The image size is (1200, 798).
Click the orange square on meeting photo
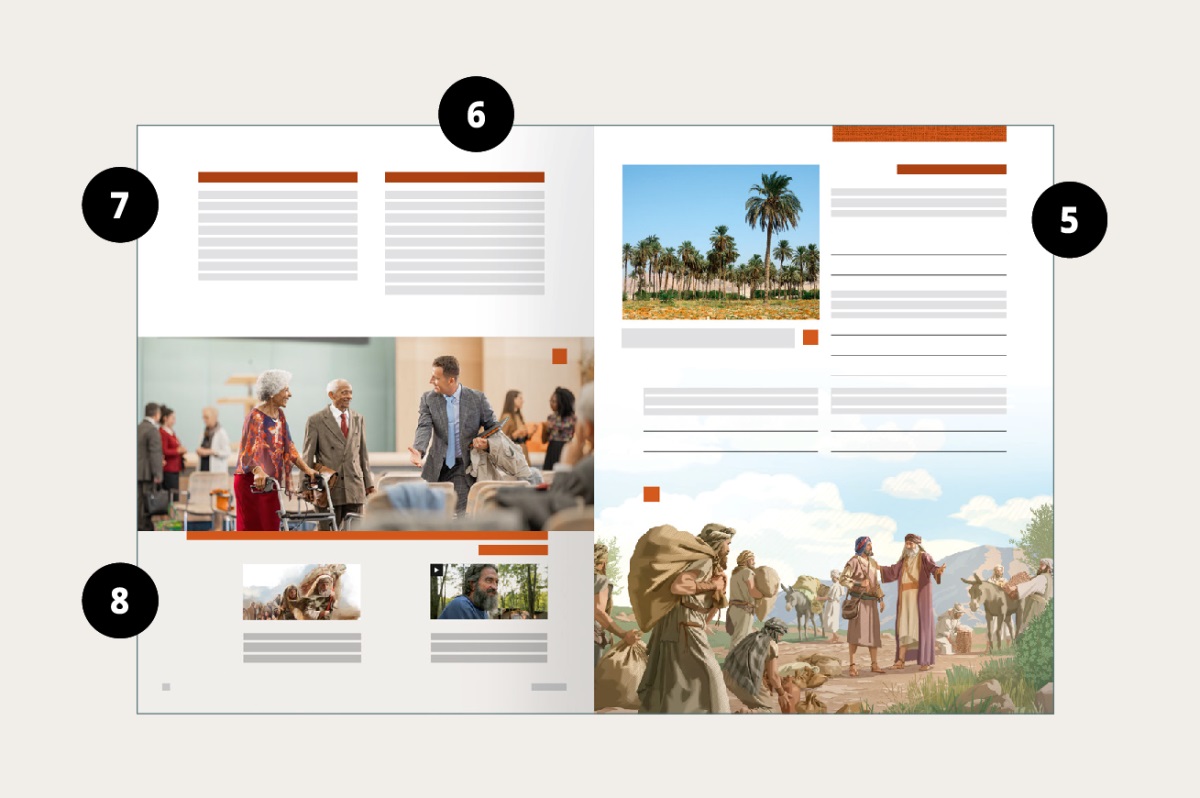click(559, 356)
